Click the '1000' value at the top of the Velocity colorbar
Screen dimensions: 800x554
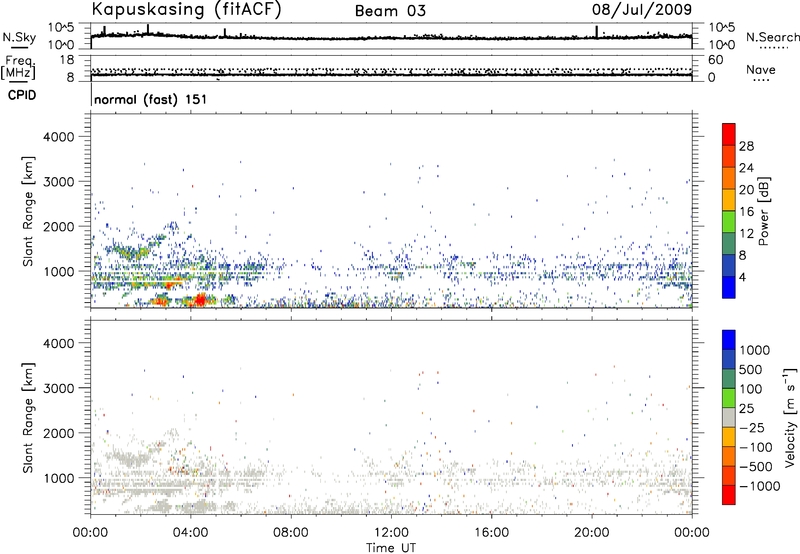(755, 350)
